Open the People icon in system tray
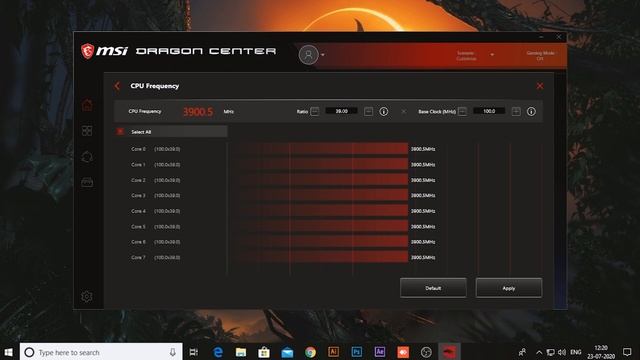The width and height of the screenshot is (640, 360). [522, 352]
